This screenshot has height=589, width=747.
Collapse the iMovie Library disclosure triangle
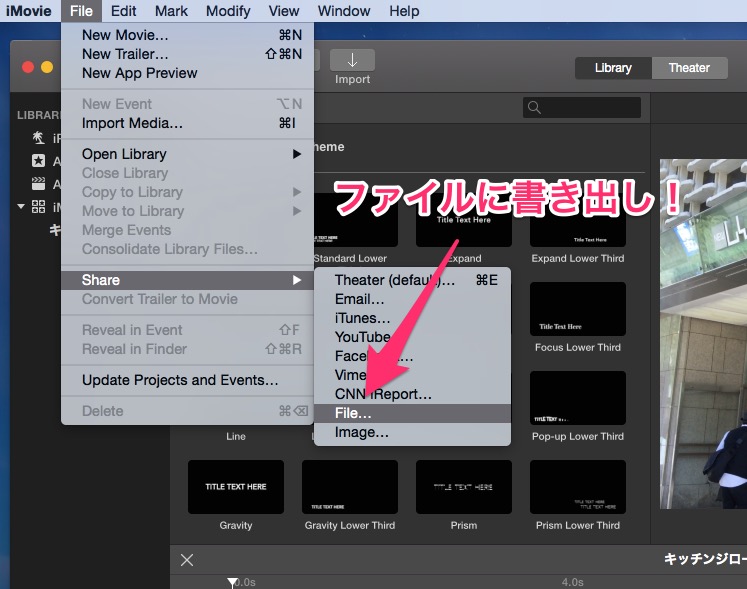pyautogui.click(x=21, y=206)
